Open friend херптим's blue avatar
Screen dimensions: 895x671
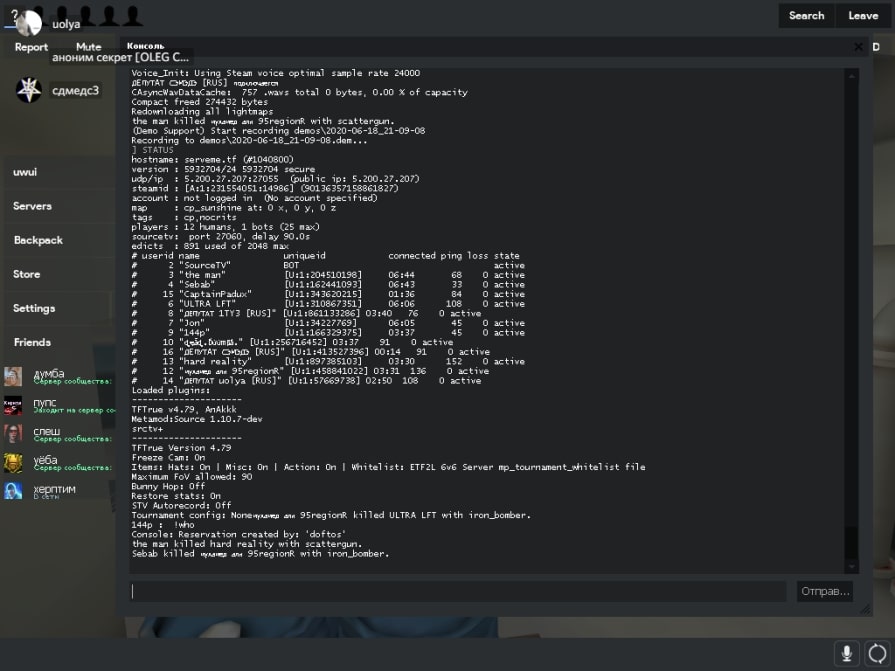point(13,490)
